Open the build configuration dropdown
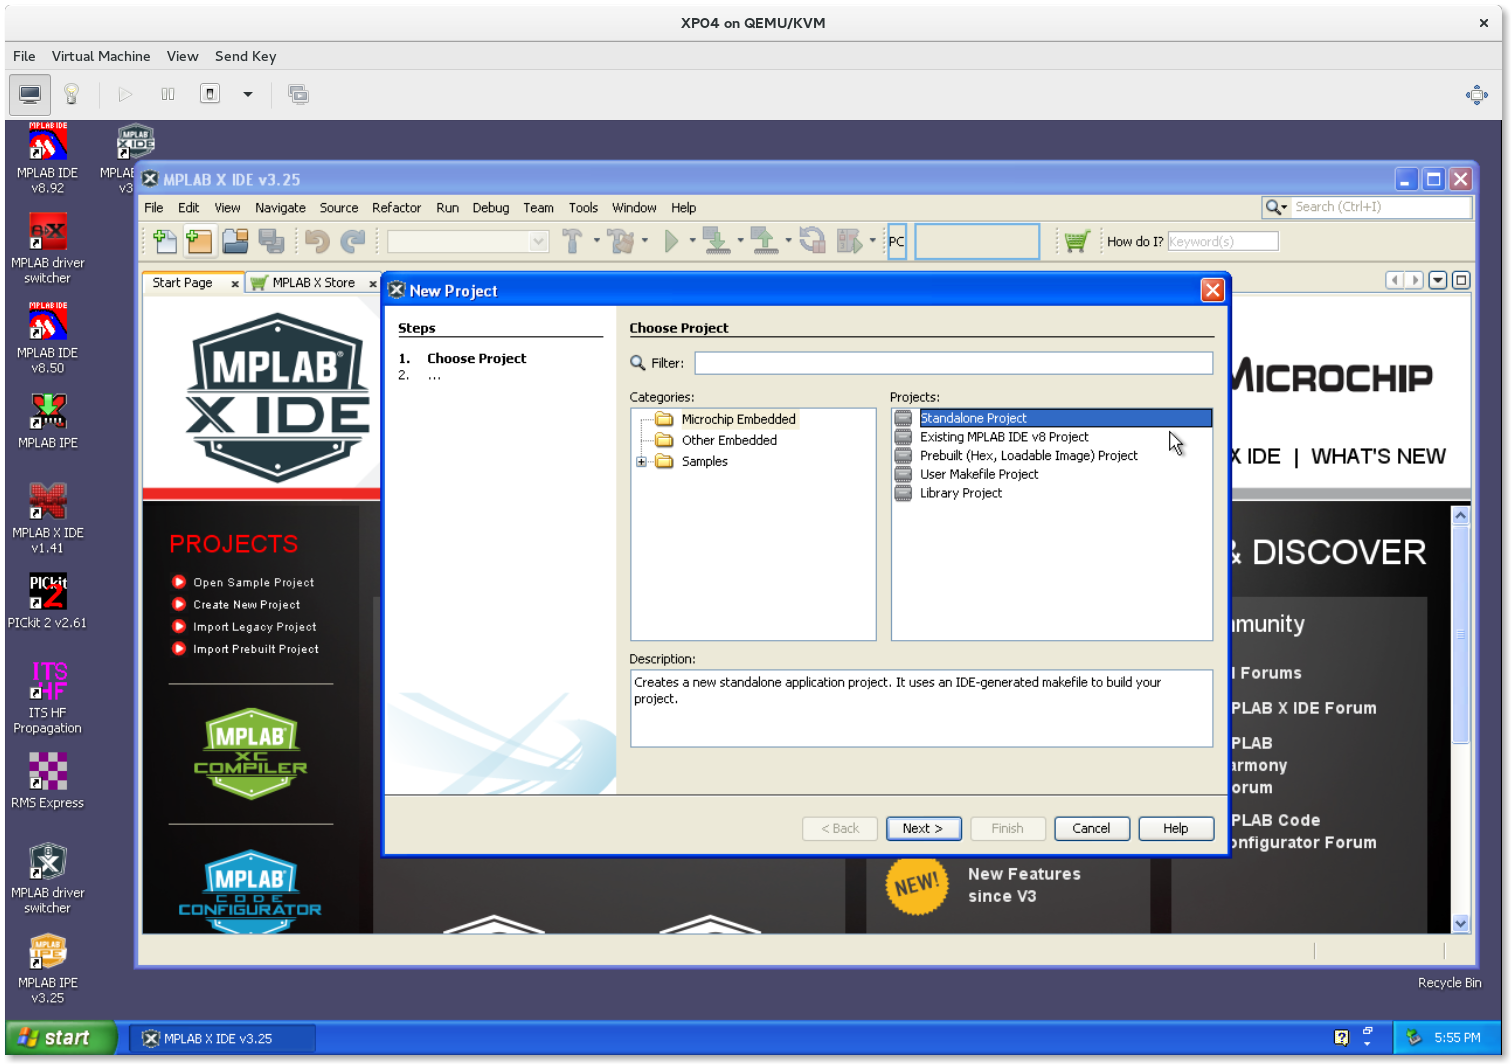This screenshot has width=1511, height=1064. pyautogui.click(x=467, y=241)
